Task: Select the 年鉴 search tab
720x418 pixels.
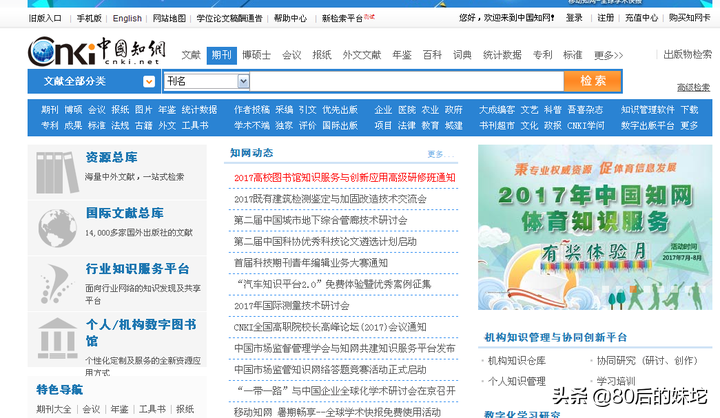Action: 402,55
